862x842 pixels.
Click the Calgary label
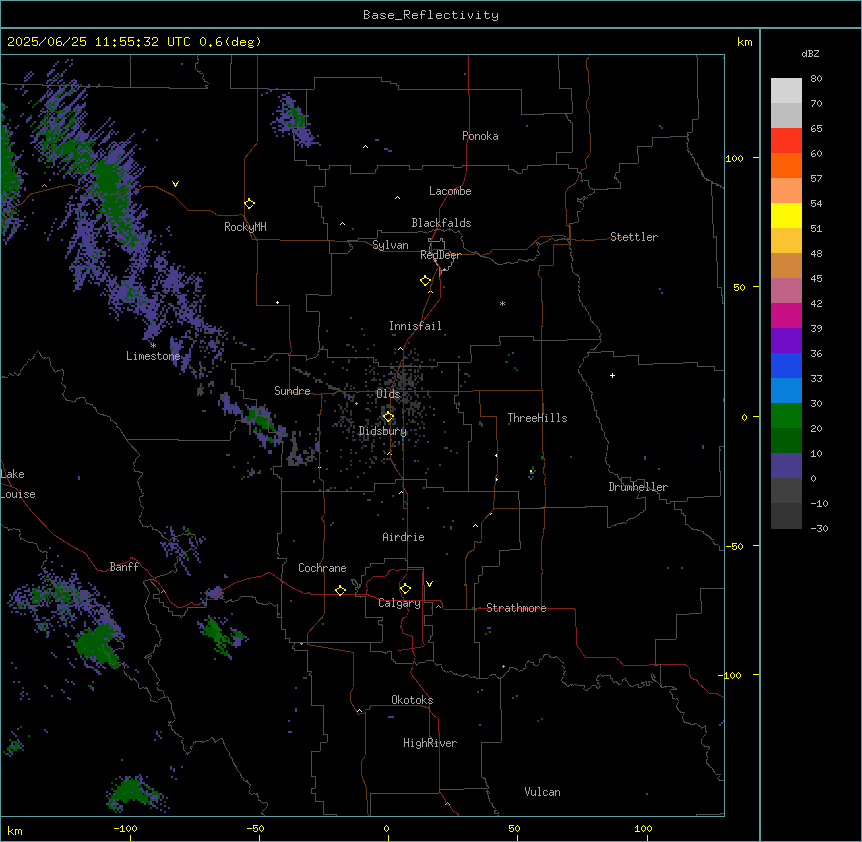[399, 603]
